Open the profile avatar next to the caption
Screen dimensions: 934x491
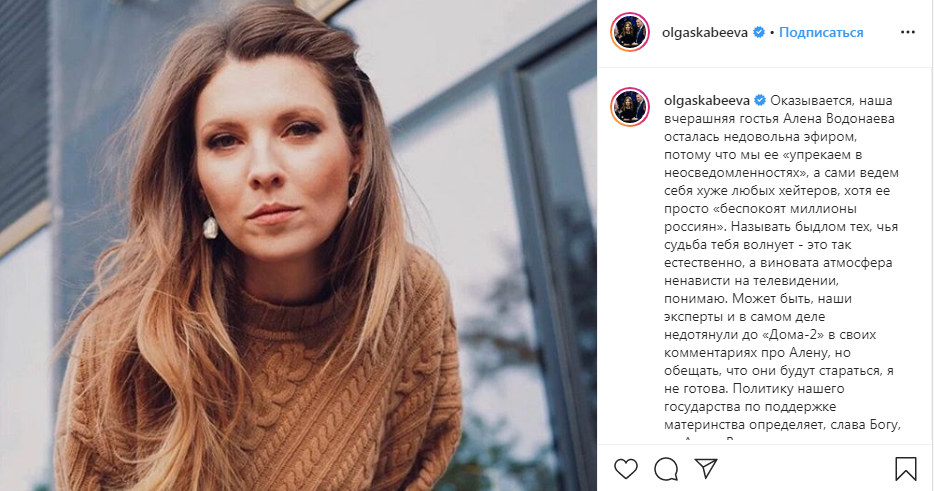[630, 107]
